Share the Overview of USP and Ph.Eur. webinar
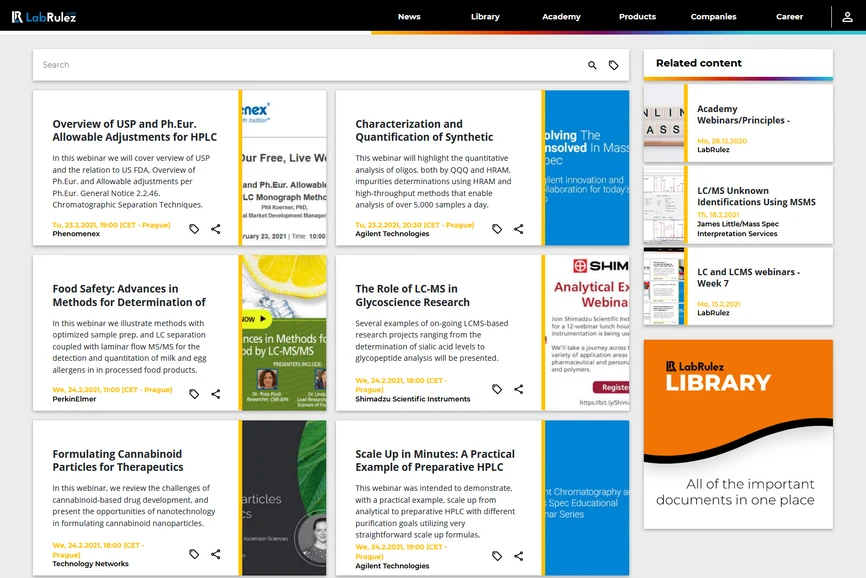The height and width of the screenshot is (578, 866). 215,229
